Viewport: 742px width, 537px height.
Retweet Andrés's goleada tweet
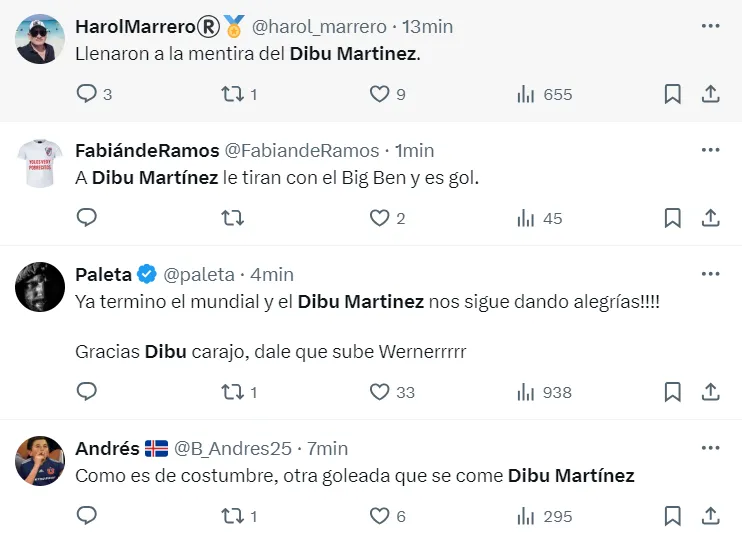tap(232, 516)
